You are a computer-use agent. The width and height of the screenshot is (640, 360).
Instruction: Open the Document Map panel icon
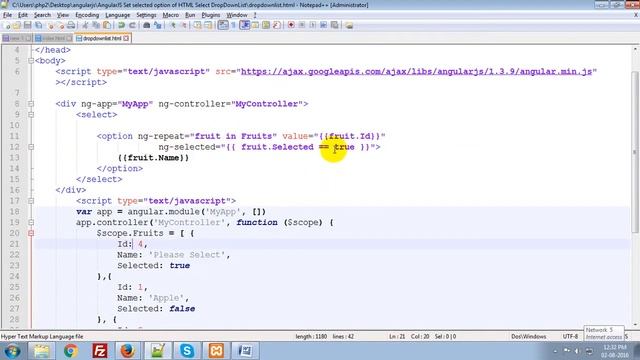[266, 25]
